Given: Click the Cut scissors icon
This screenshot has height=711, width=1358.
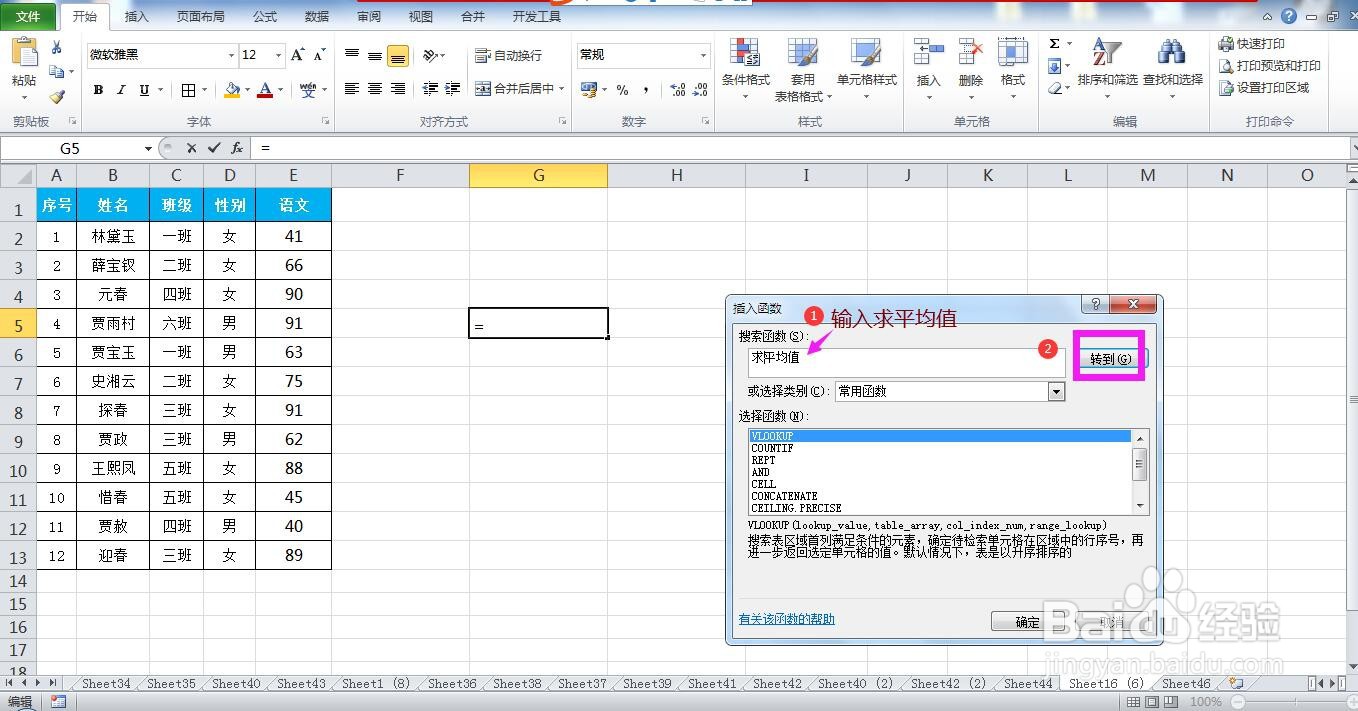Looking at the screenshot, I should point(57,48).
